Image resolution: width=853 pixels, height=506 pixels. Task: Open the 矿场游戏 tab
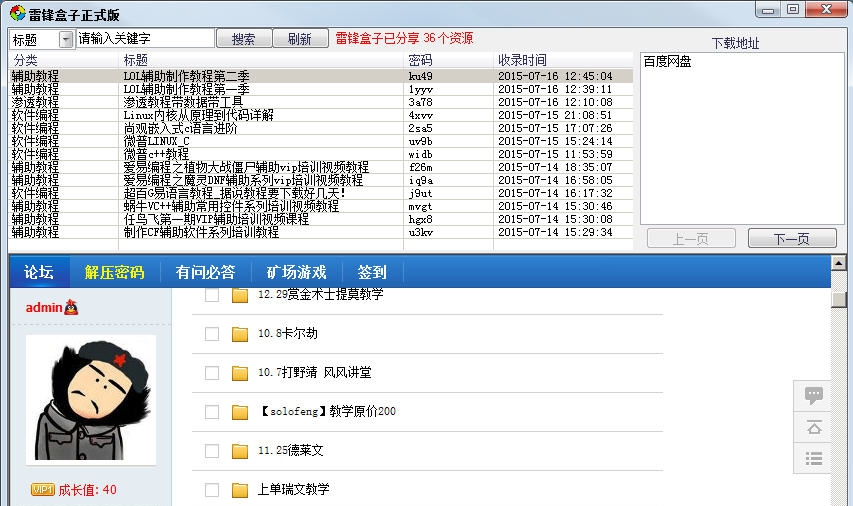pos(296,272)
